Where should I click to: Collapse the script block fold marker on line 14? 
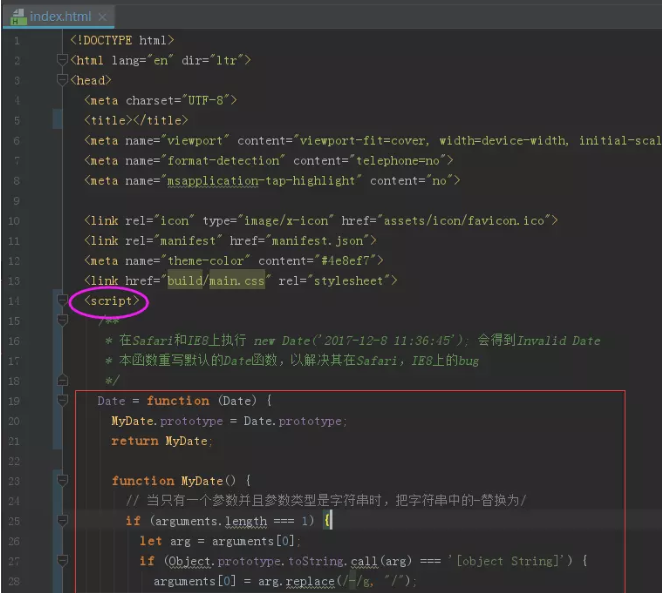pos(62,301)
